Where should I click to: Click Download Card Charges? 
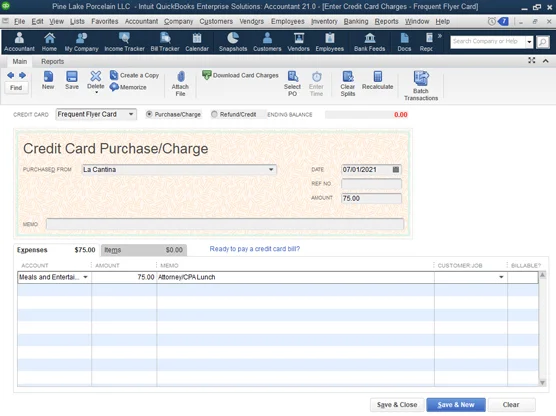(x=240, y=75)
